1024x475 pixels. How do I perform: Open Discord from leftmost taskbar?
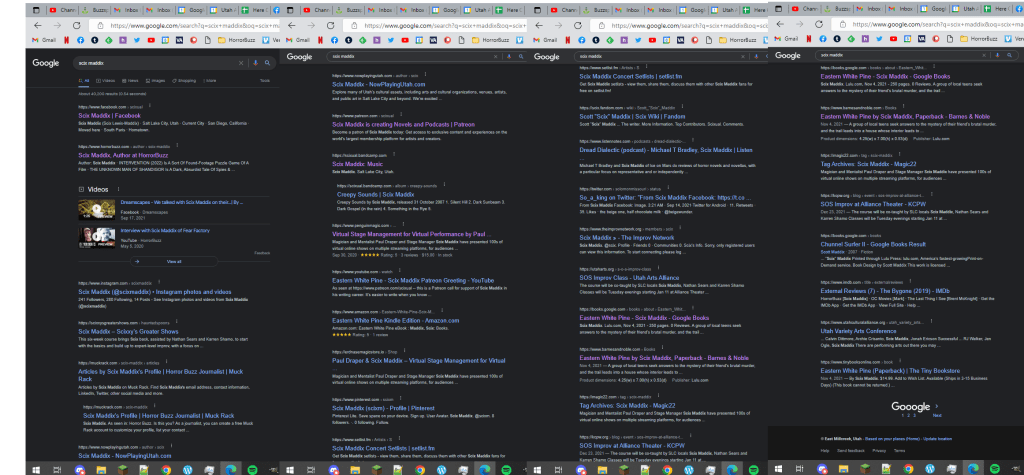click(x=80, y=469)
